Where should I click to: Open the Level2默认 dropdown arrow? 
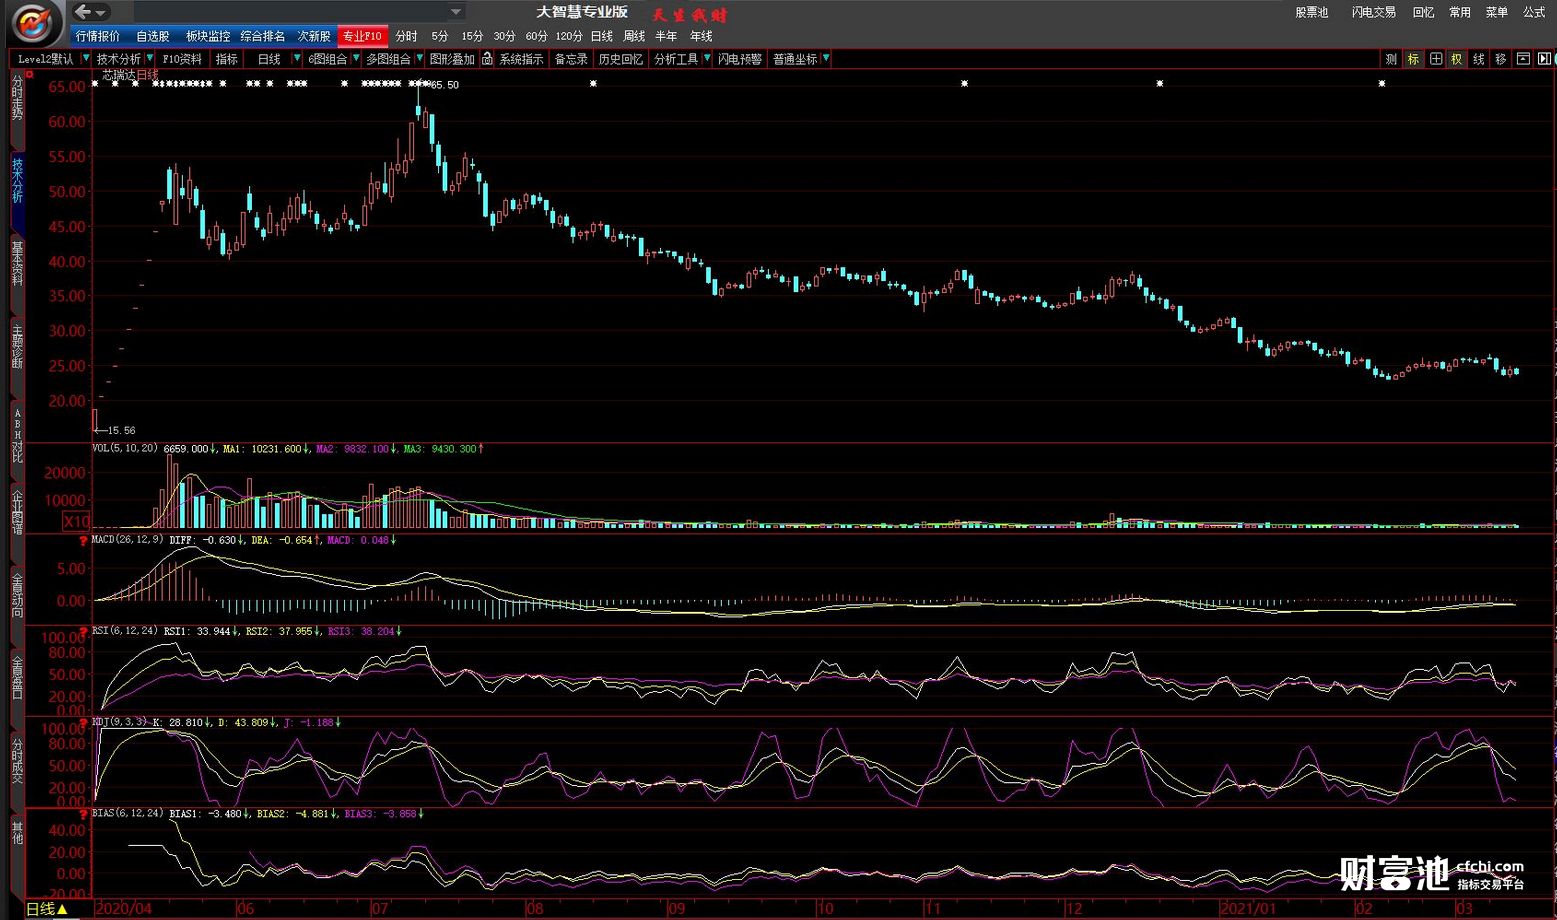[85, 59]
